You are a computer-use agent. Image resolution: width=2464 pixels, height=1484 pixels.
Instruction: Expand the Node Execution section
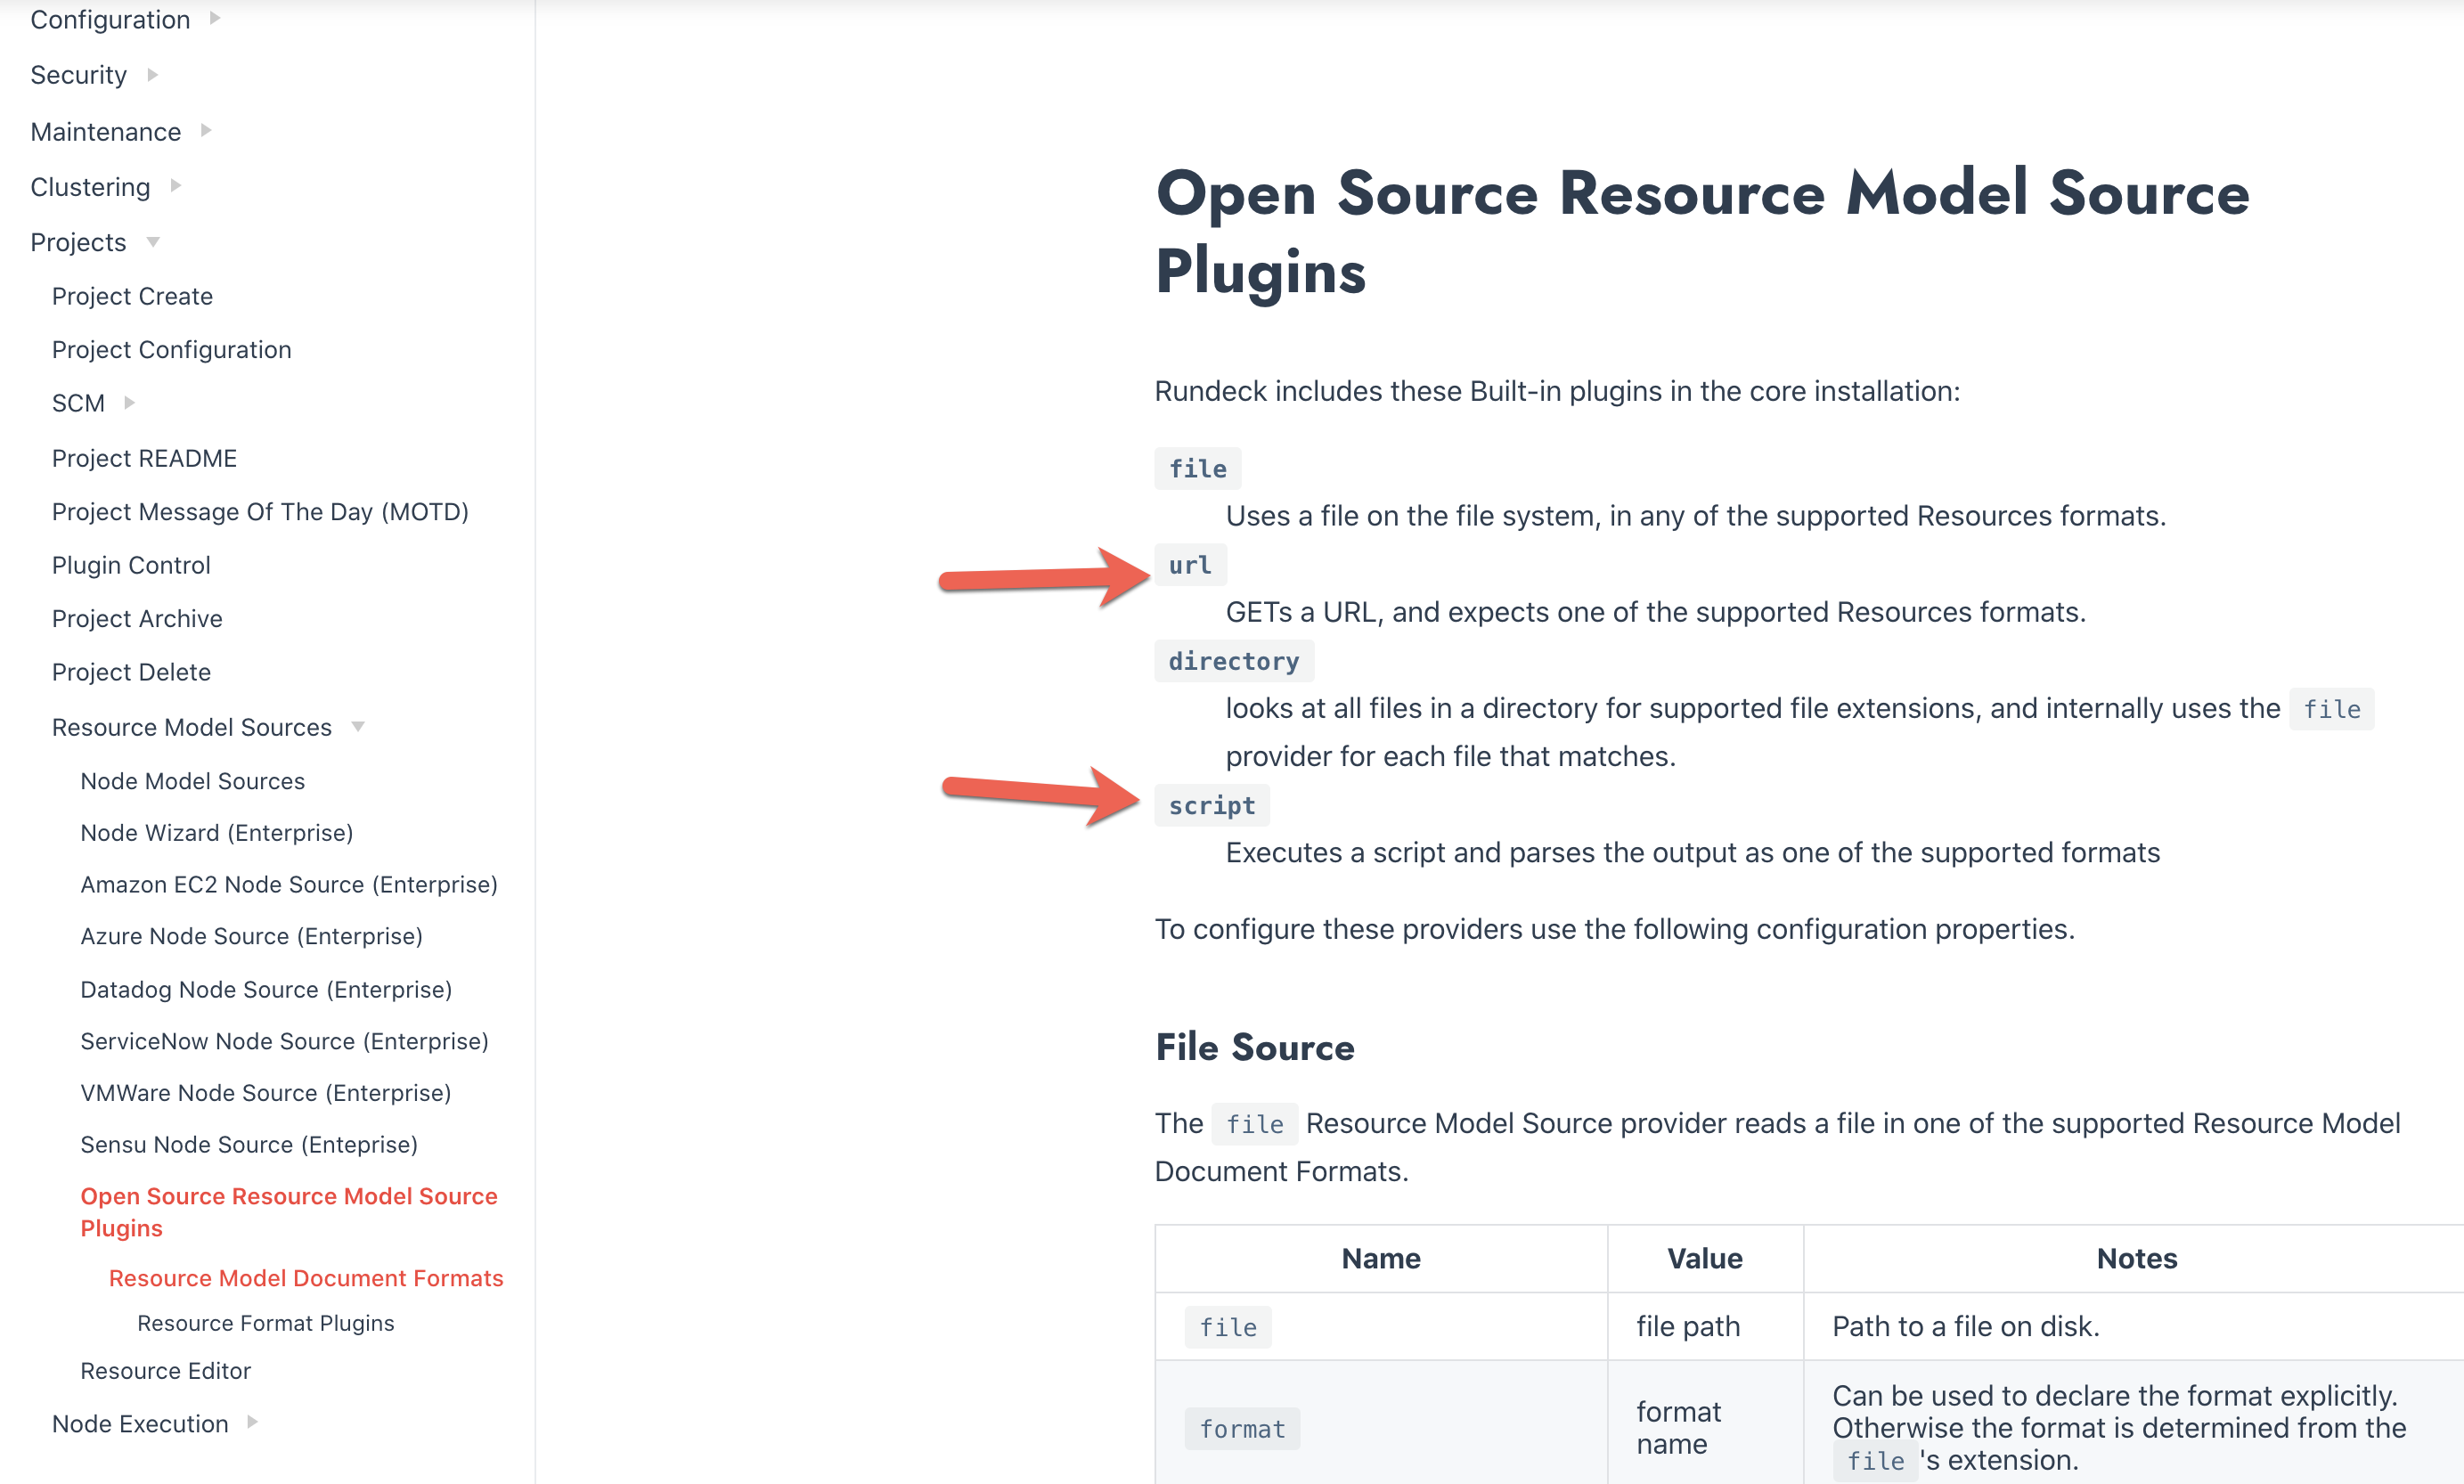142,1423
